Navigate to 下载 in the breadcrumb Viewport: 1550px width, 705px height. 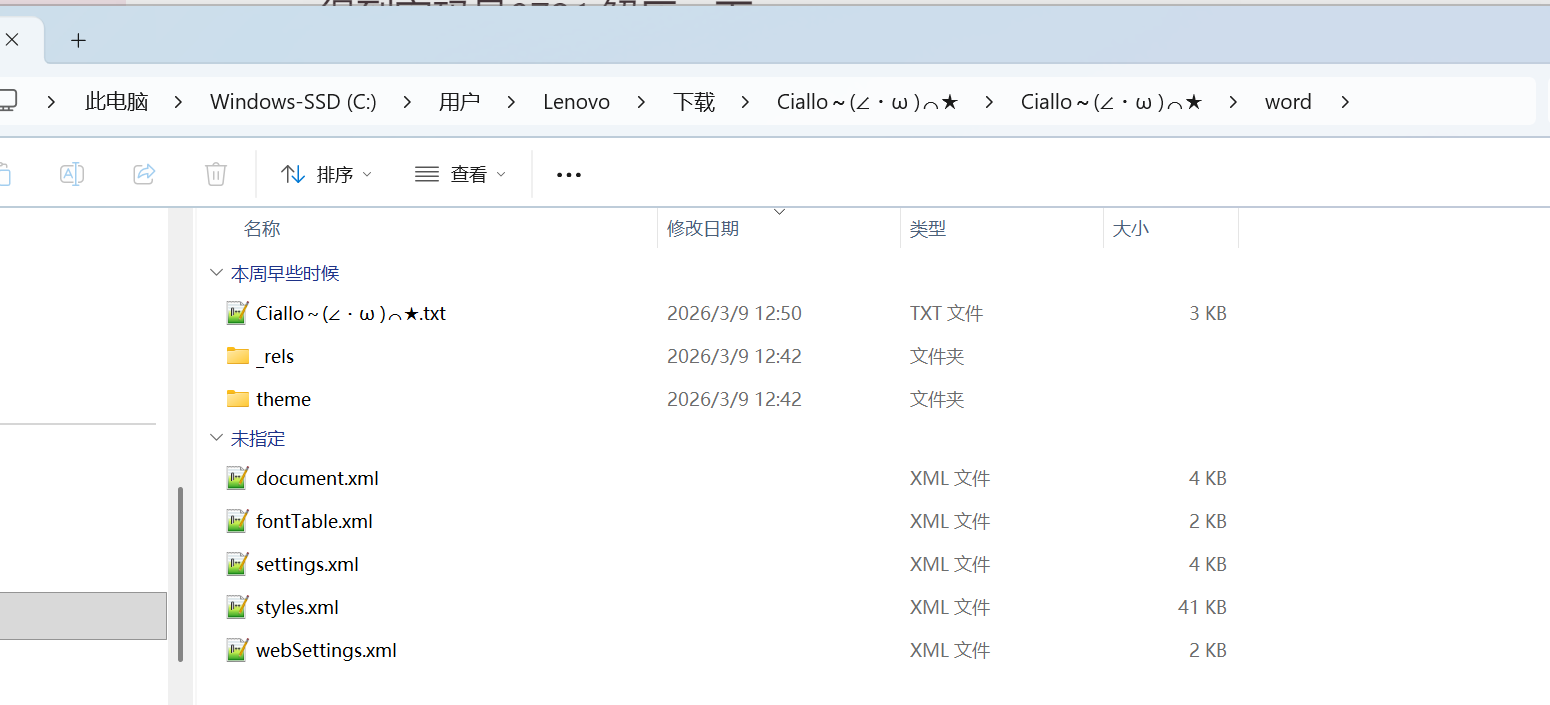point(694,101)
